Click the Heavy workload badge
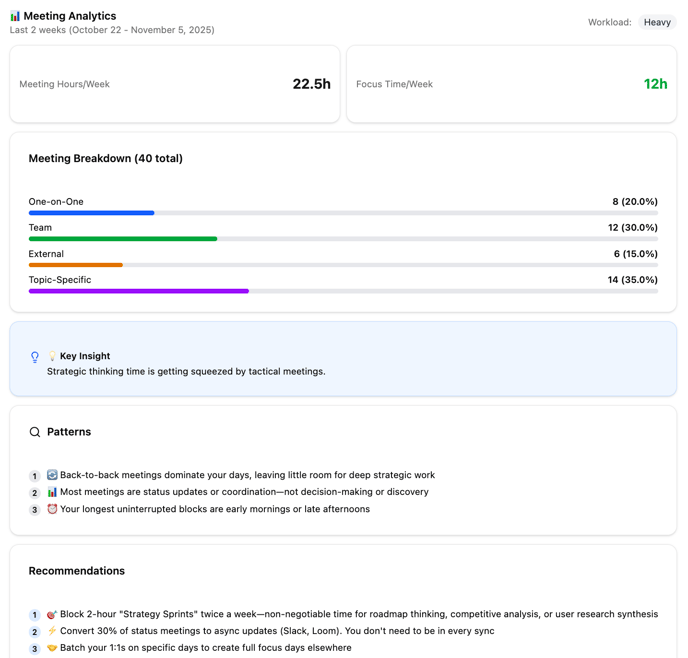The width and height of the screenshot is (688, 658). pos(657,22)
